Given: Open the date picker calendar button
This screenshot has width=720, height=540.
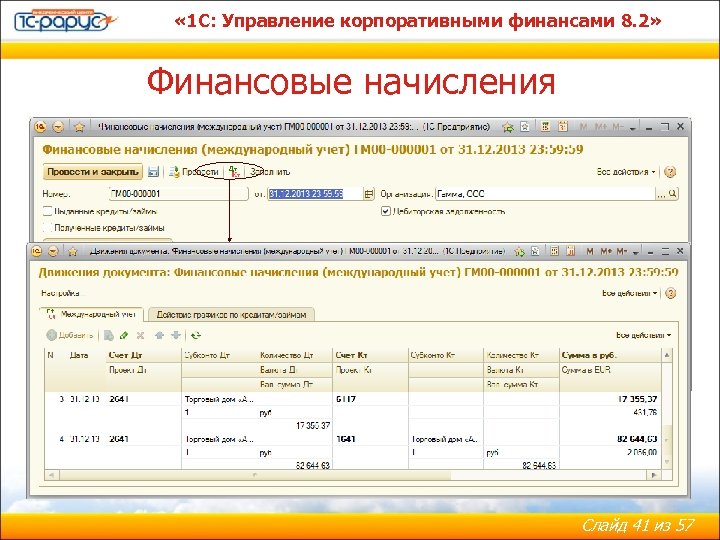Looking at the screenshot, I should click(369, 194).
